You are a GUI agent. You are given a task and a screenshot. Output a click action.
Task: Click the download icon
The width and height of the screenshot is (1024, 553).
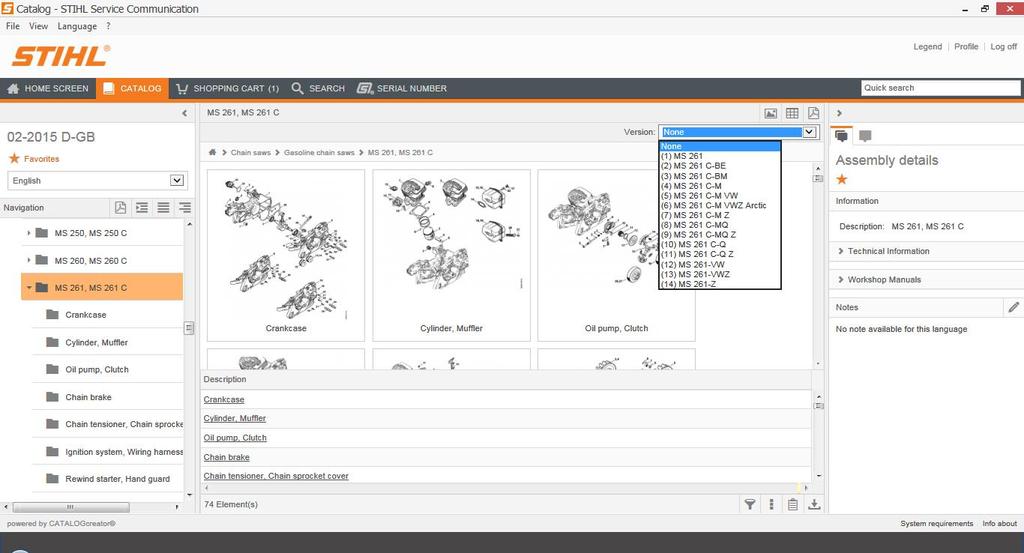tap(814, 504)
